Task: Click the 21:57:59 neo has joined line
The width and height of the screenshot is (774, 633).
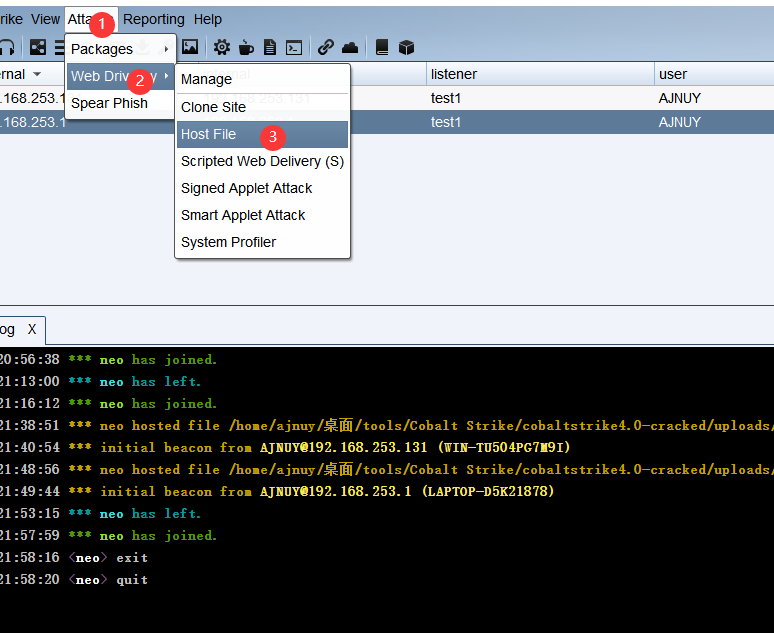Action: click(108, 536)
